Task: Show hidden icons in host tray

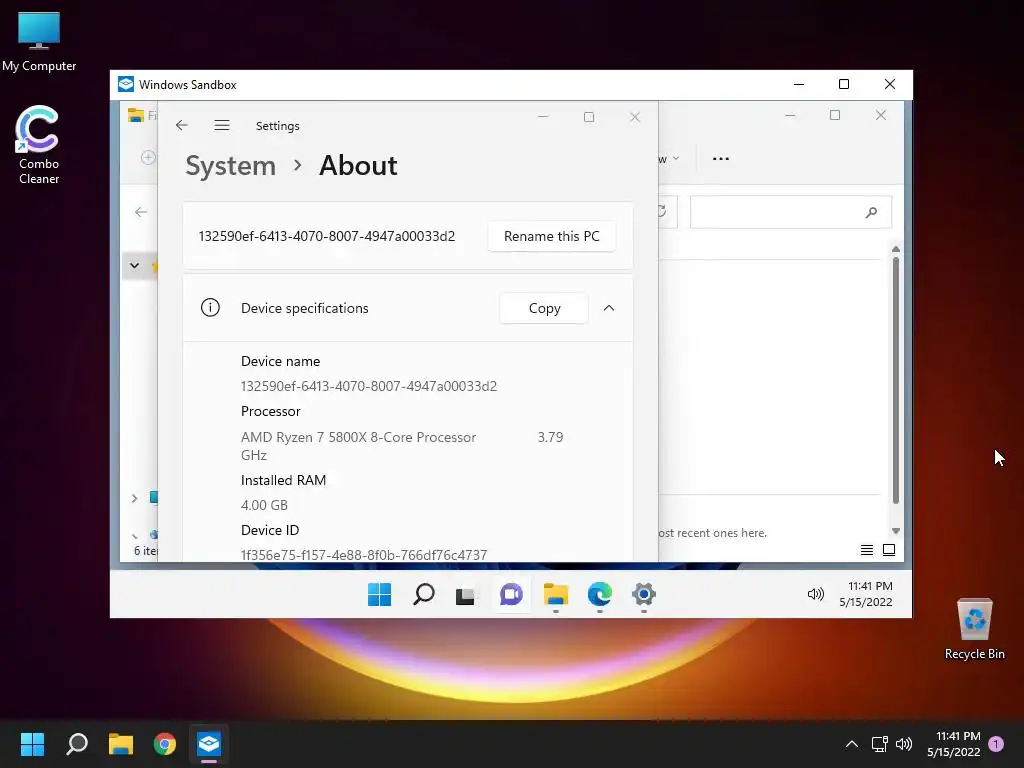Action: tap(852, 744)
